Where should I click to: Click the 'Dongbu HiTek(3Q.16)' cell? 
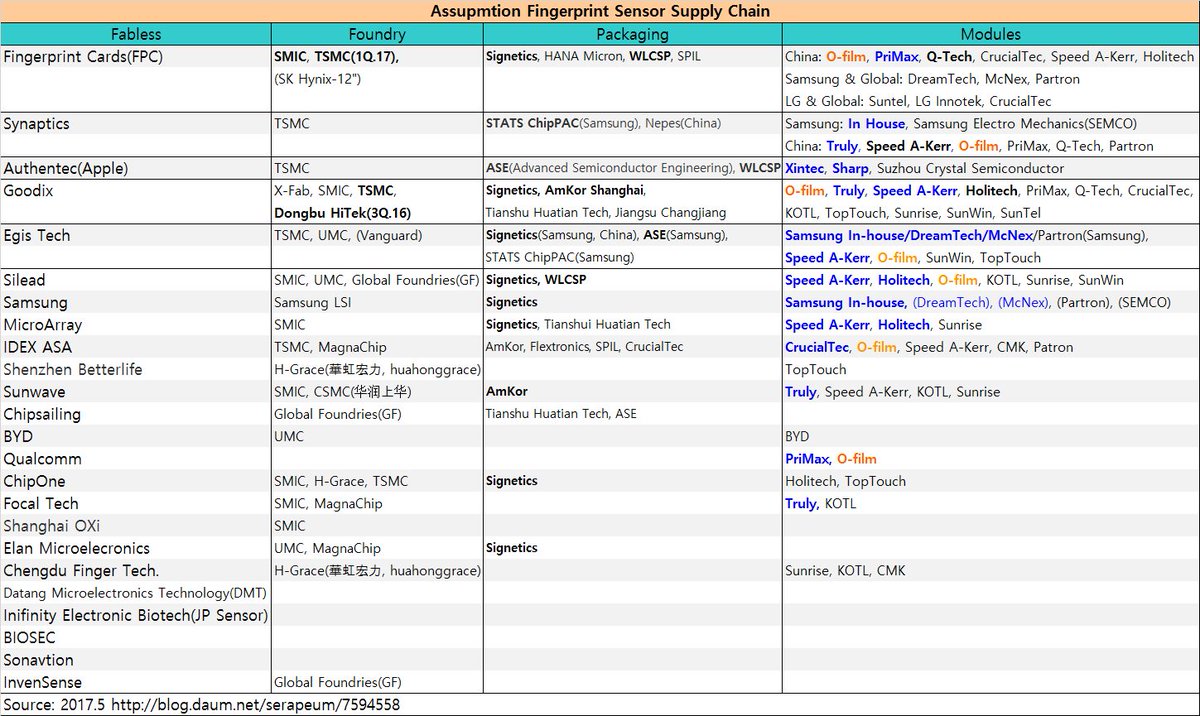[342, 213]
